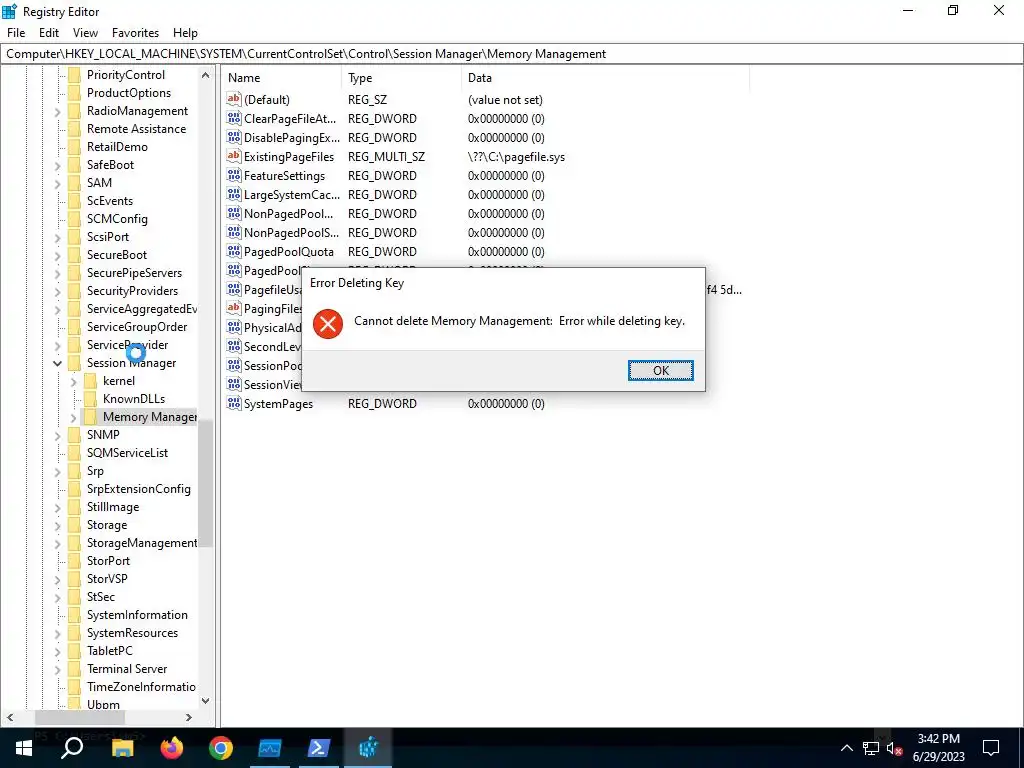Launch Firefox from taskbar
This screenshot has width=1024, height=768.
pos(172,748)
